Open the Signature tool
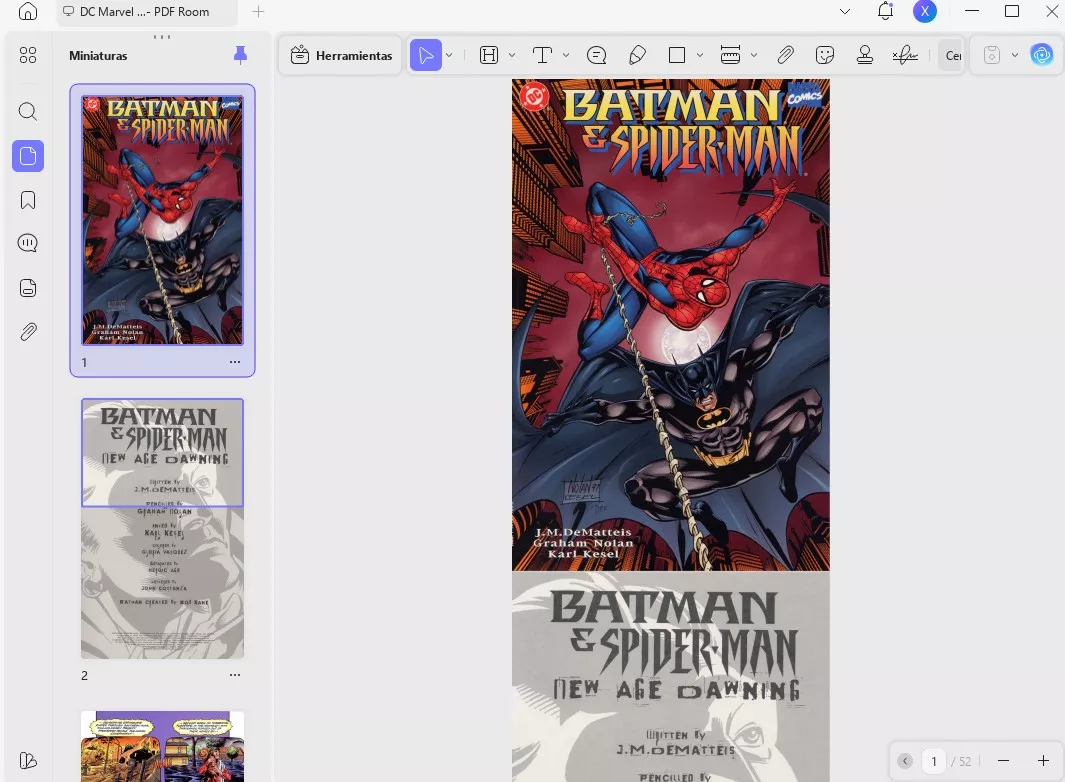This screenshot has width=1065, height=782. (x=905, y=55)
